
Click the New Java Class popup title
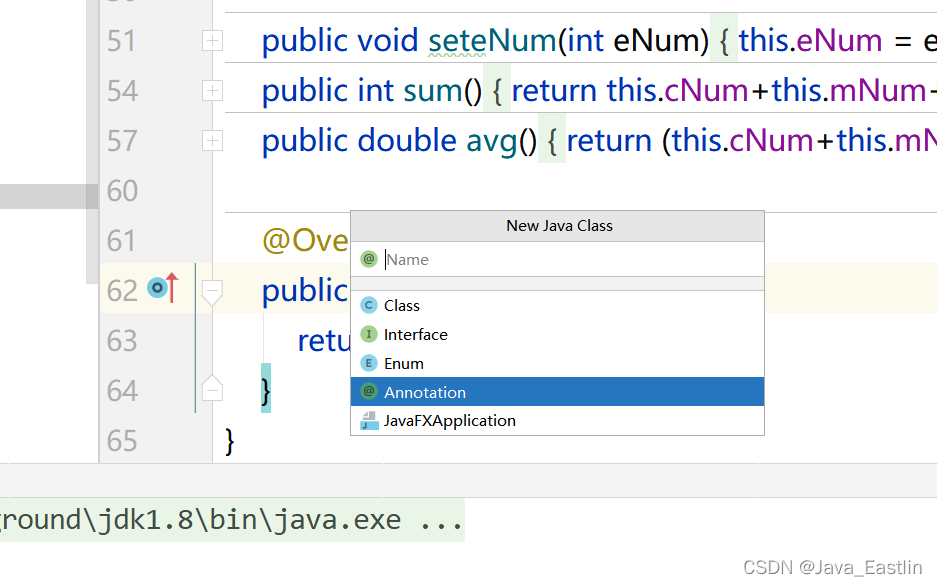(x=559, y=226)
